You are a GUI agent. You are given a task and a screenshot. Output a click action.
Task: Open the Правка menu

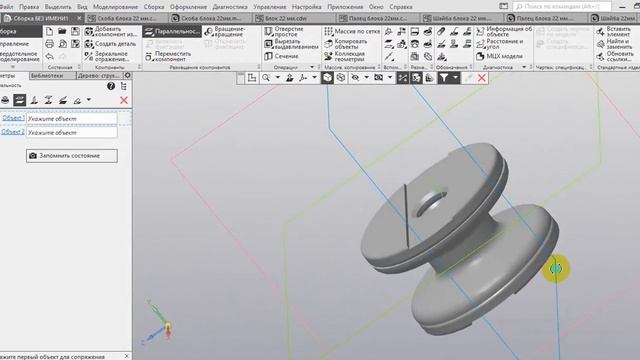click(x=29, y=7)
